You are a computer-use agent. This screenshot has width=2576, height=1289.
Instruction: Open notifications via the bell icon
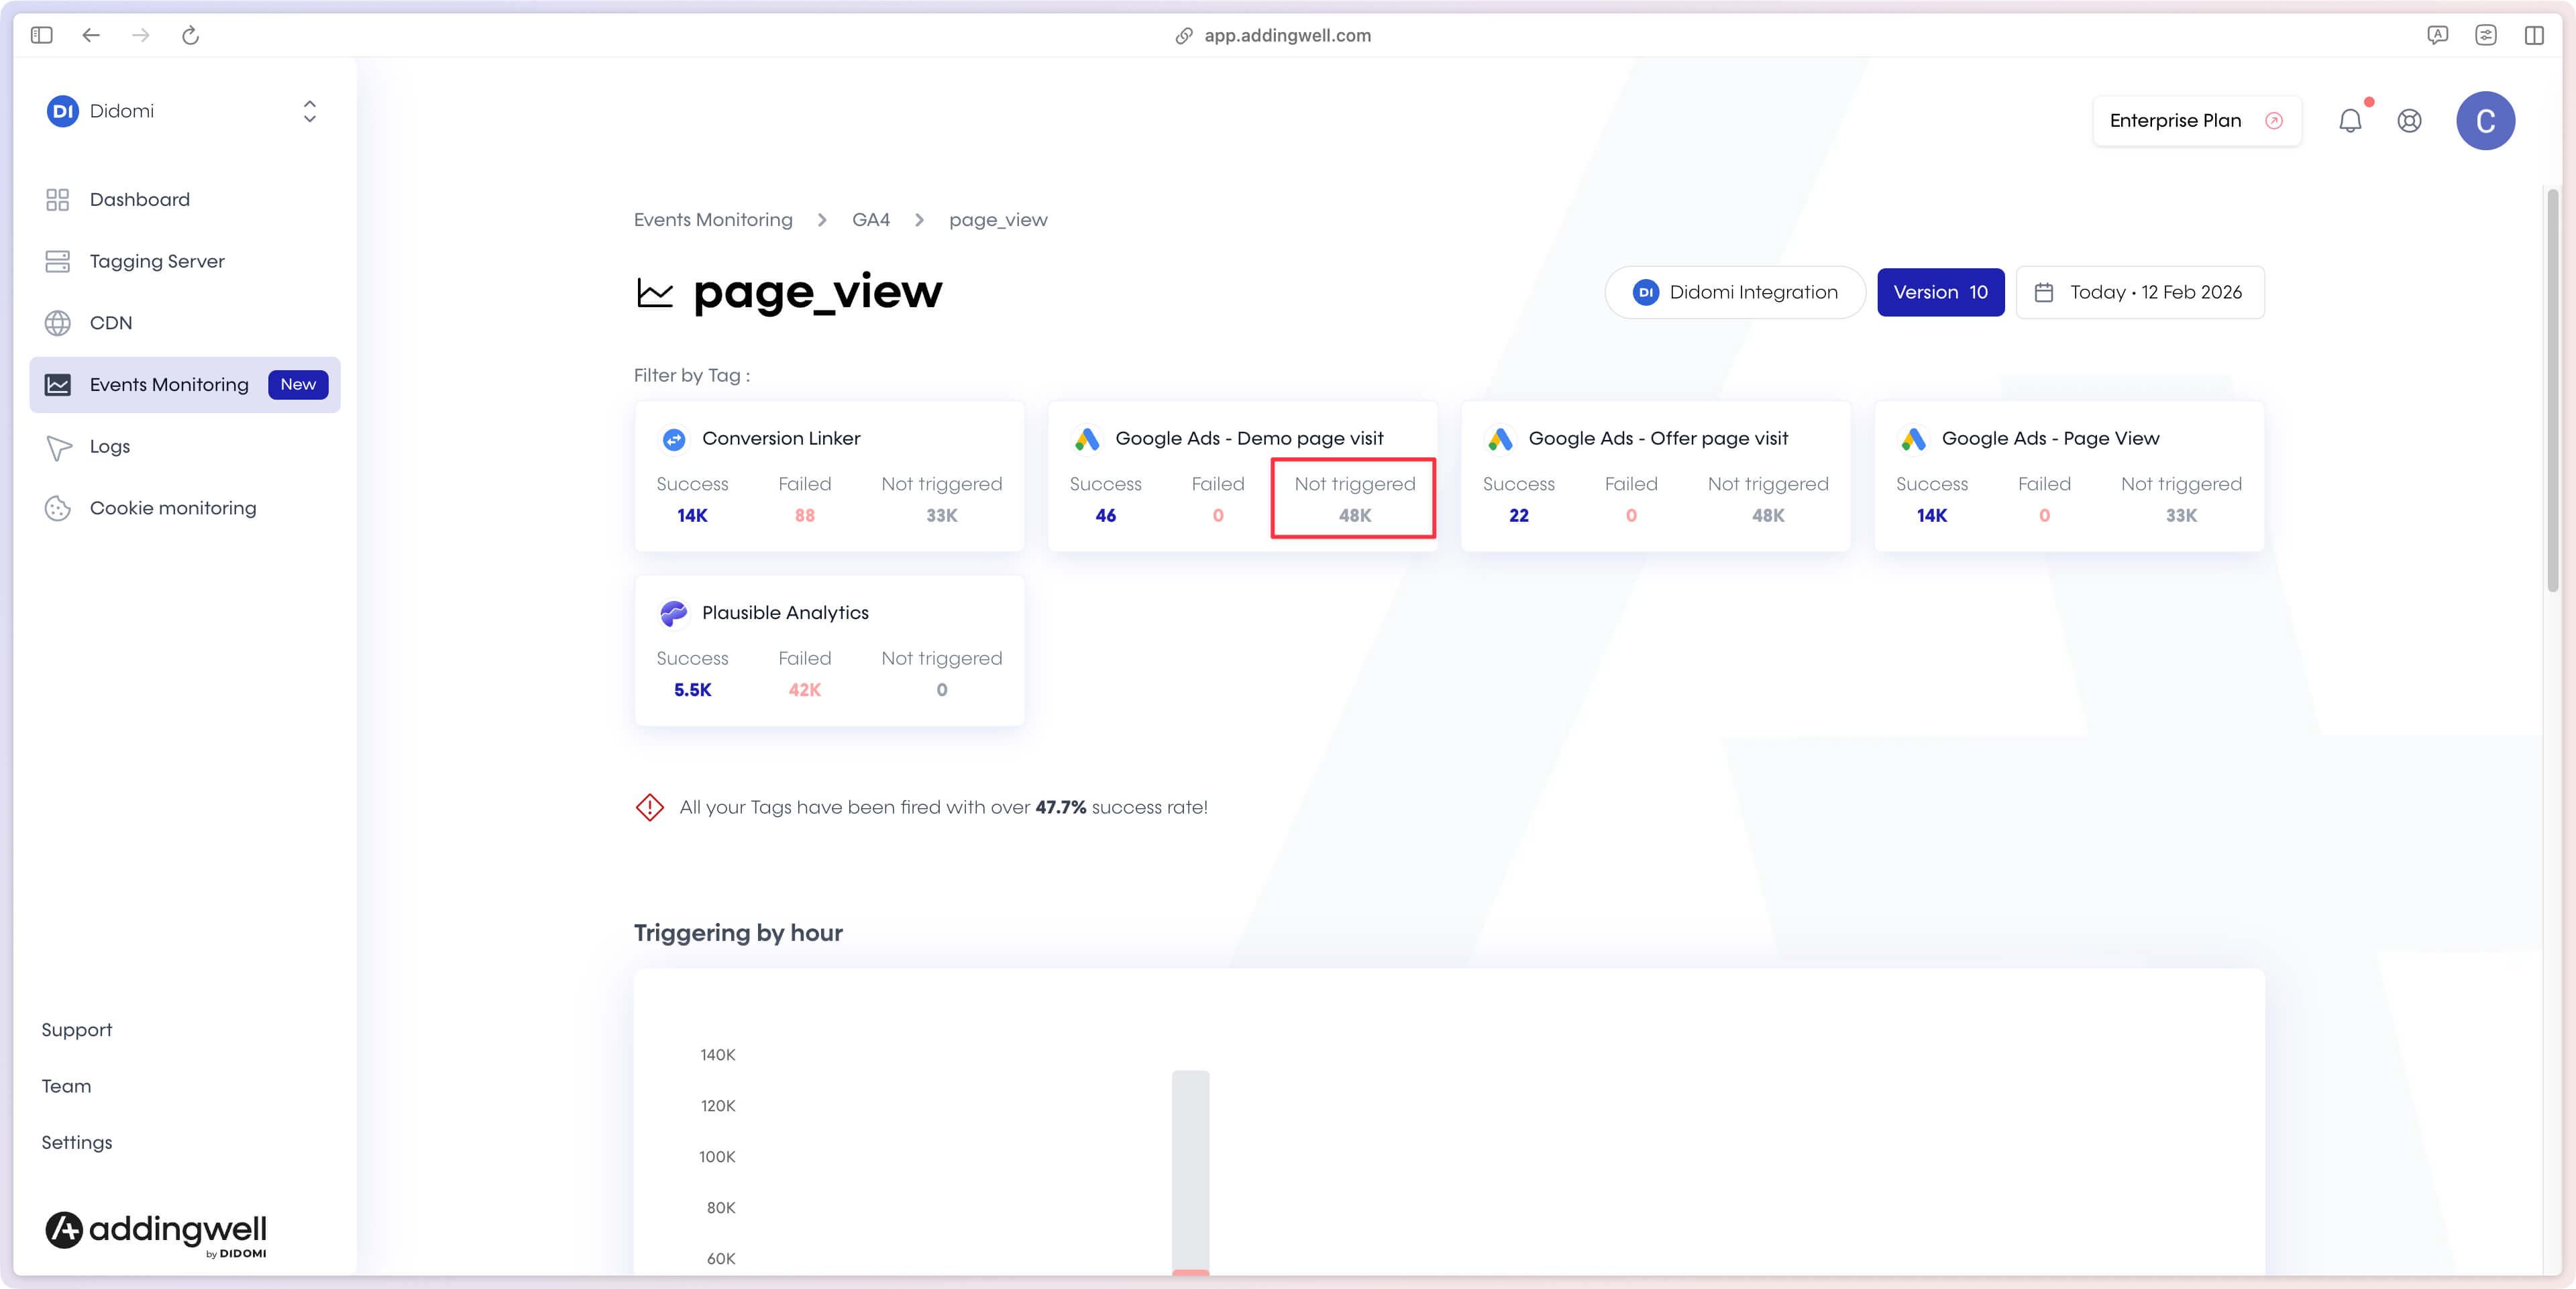click(x=2350, y=120)
